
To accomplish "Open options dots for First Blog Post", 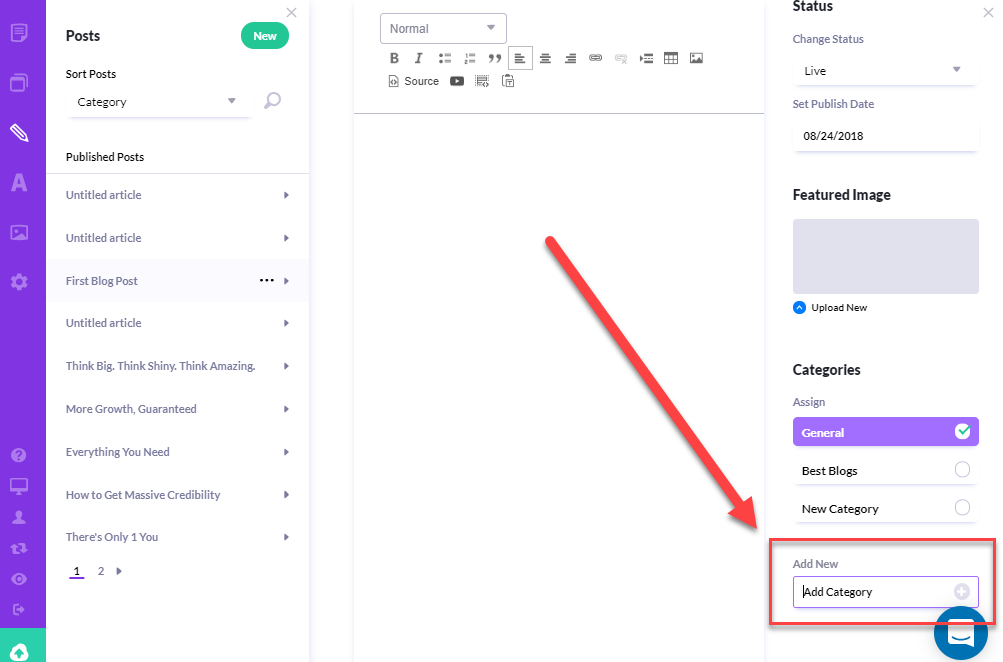I will point(267,281).
